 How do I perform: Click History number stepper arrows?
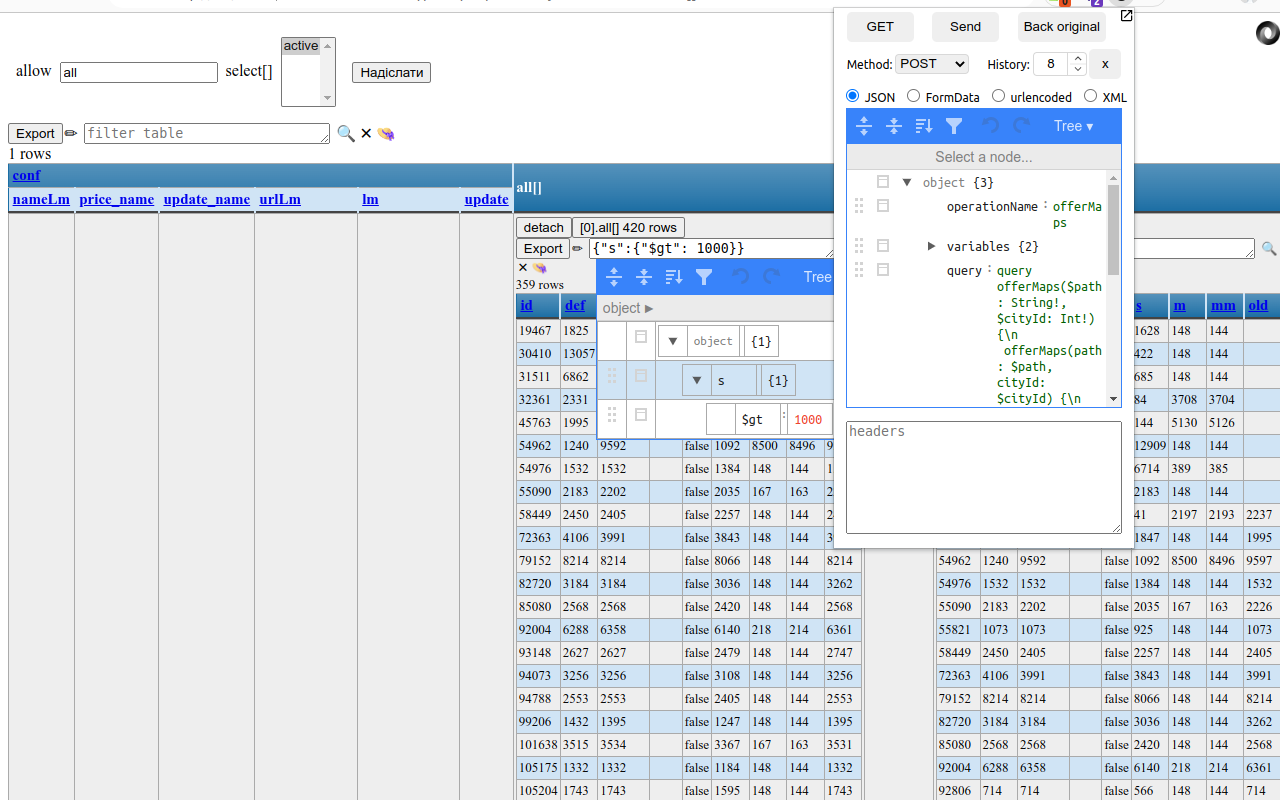1077,64
